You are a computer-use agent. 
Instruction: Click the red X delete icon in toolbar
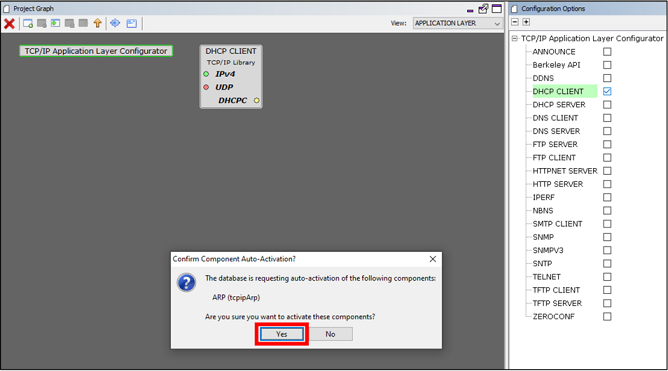(9, 23)
